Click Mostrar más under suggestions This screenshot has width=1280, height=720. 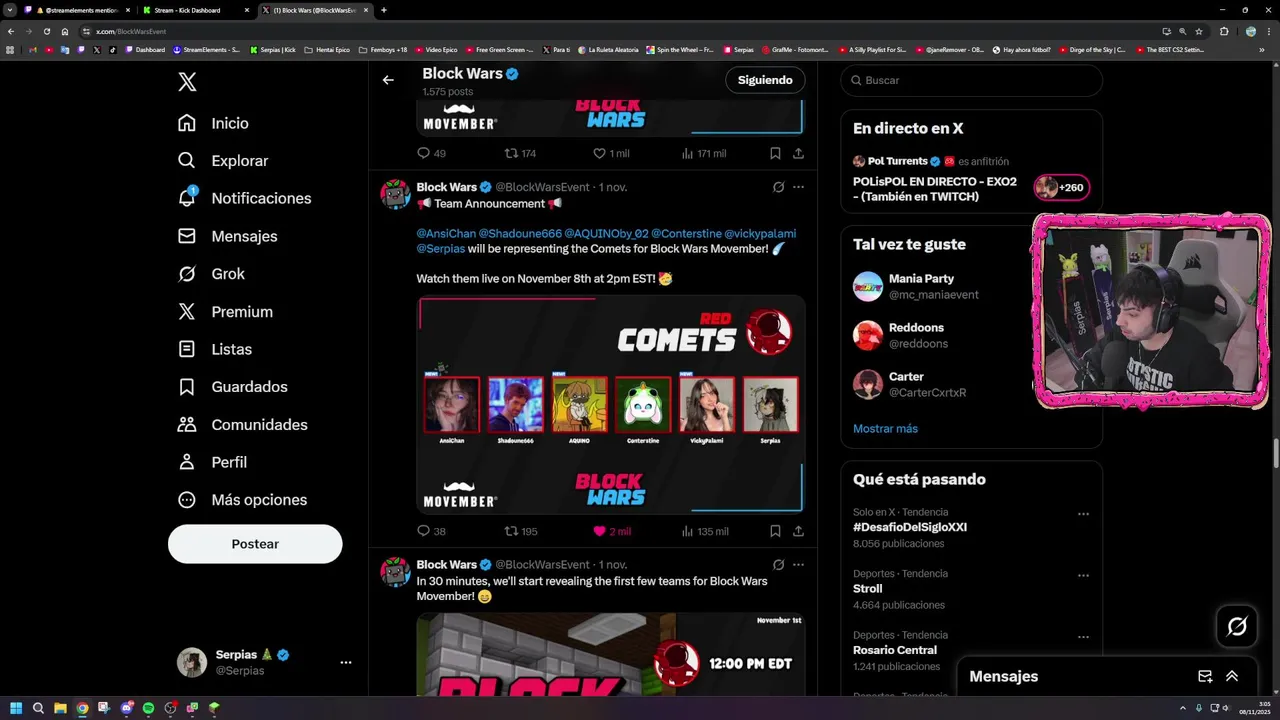pyautogui.click(x=885, y=428)
